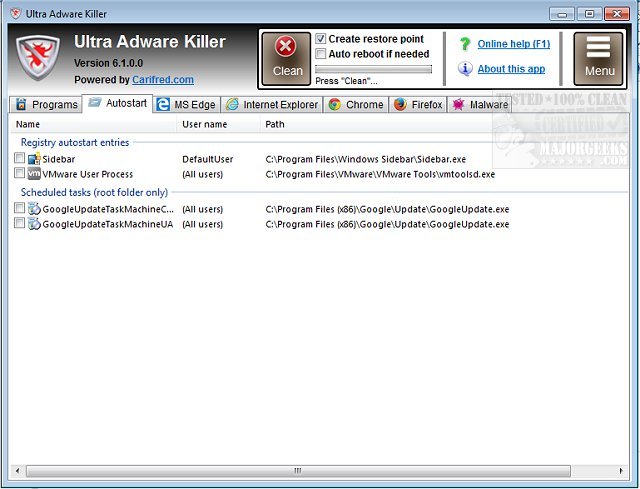Enable Auto reboot if needed checkbox
The height and width of the screenshot is (489, 640).
[320, 54]
